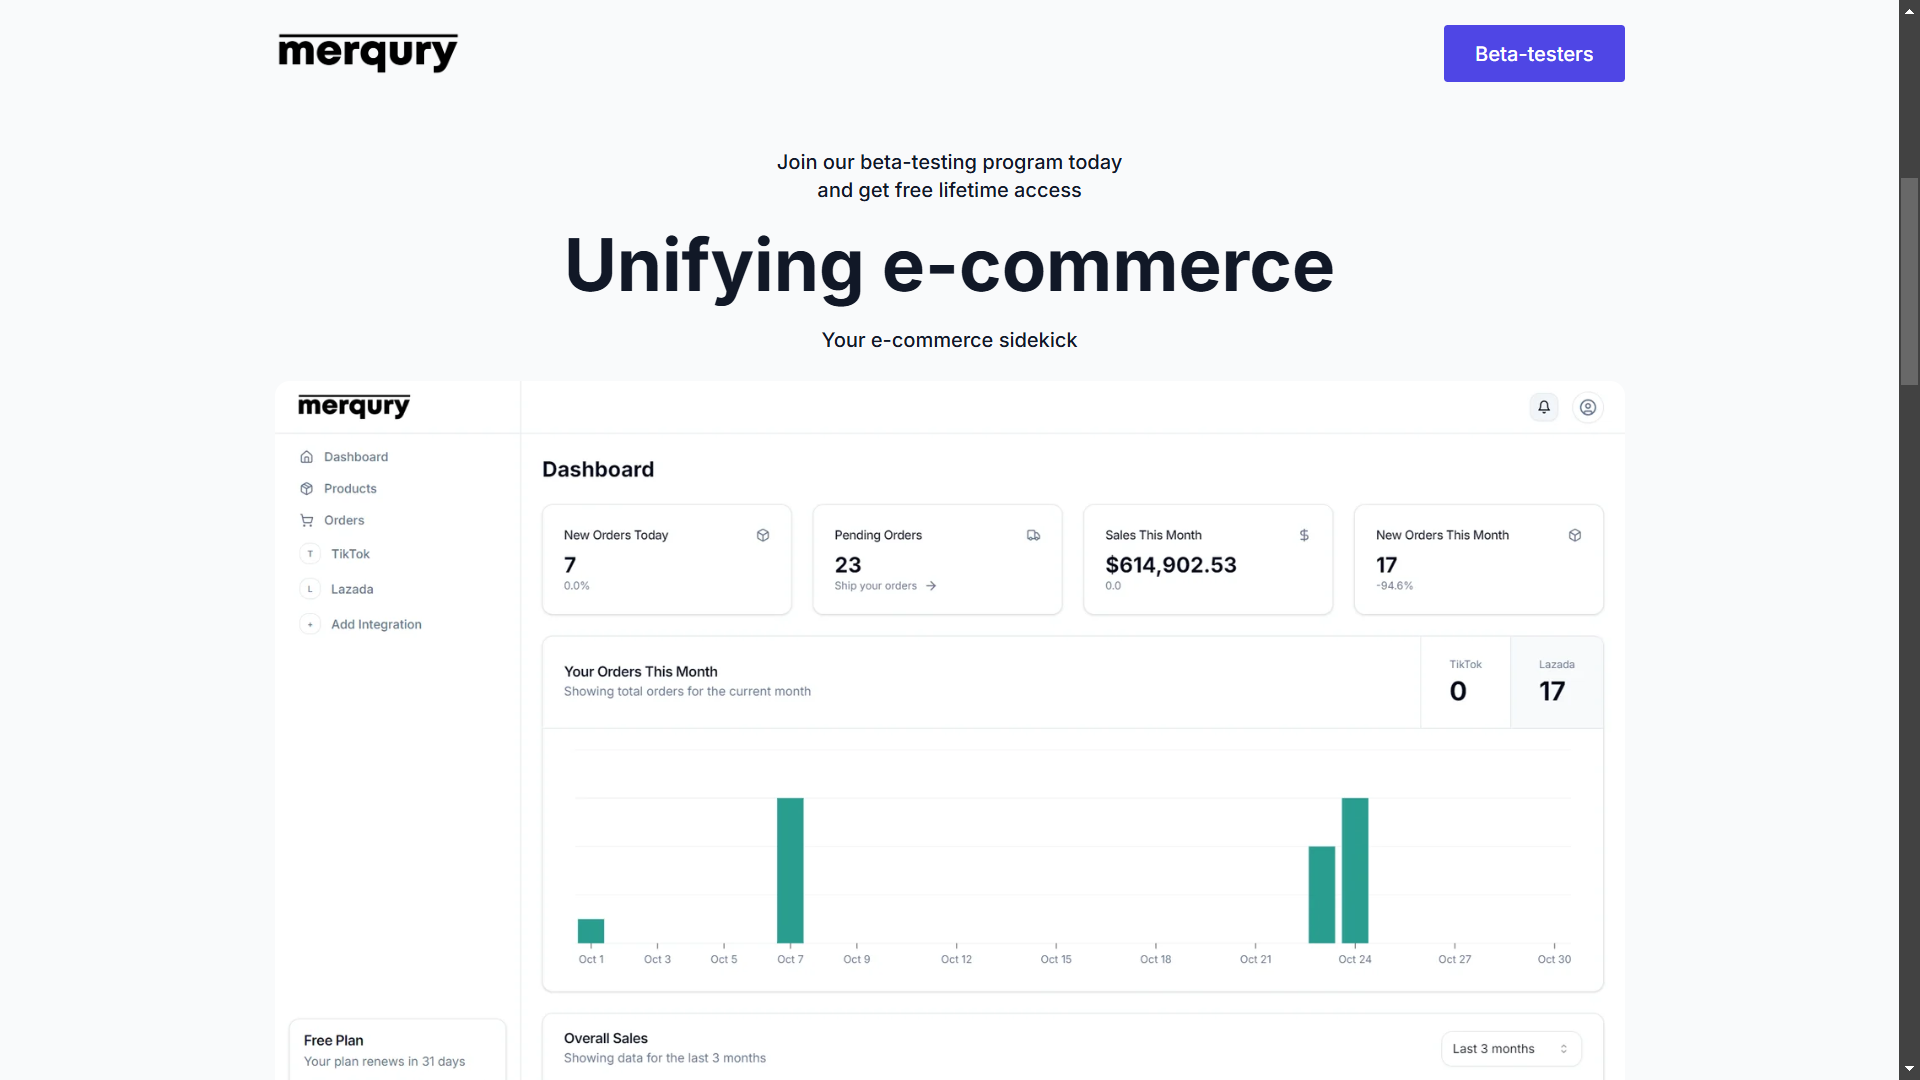Viewport: 1920px width, 1080px height.
Task: Switch to the Lazada orders view showing 17
Action: click(x=1555, y=682)
